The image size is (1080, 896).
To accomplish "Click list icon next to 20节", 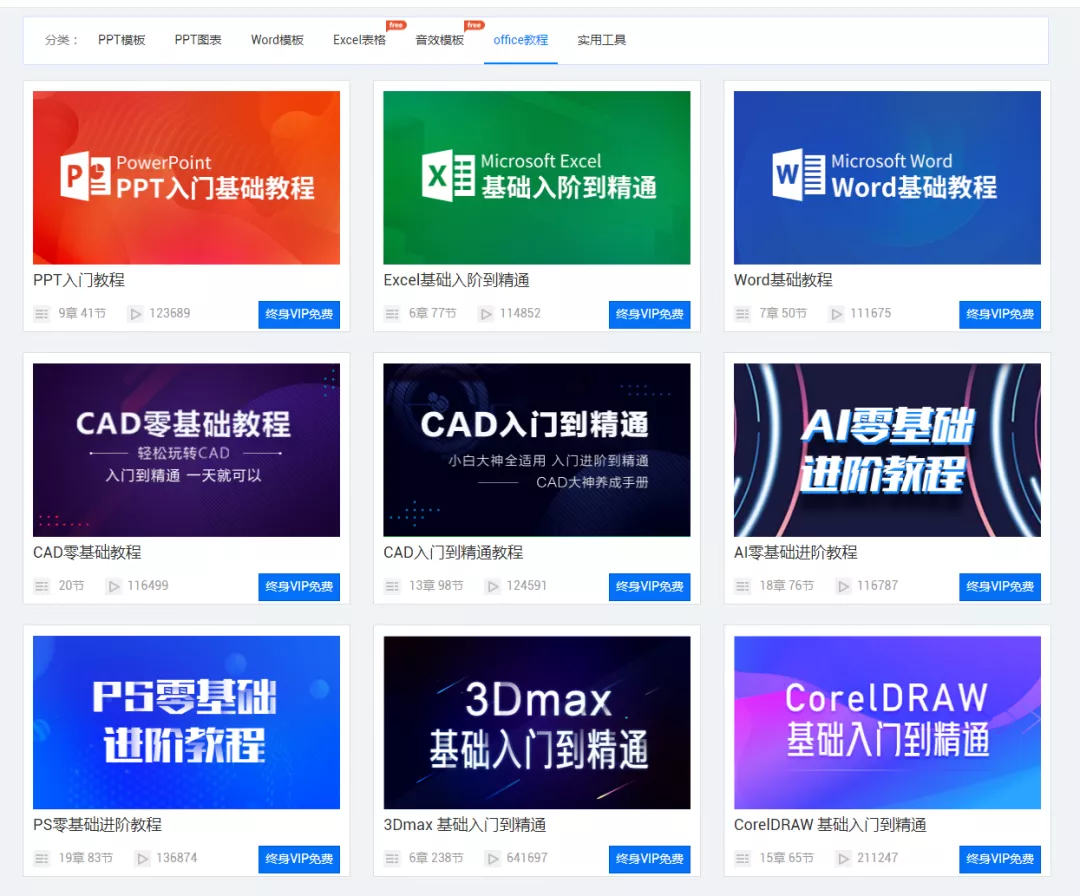I will click(42, 586).
